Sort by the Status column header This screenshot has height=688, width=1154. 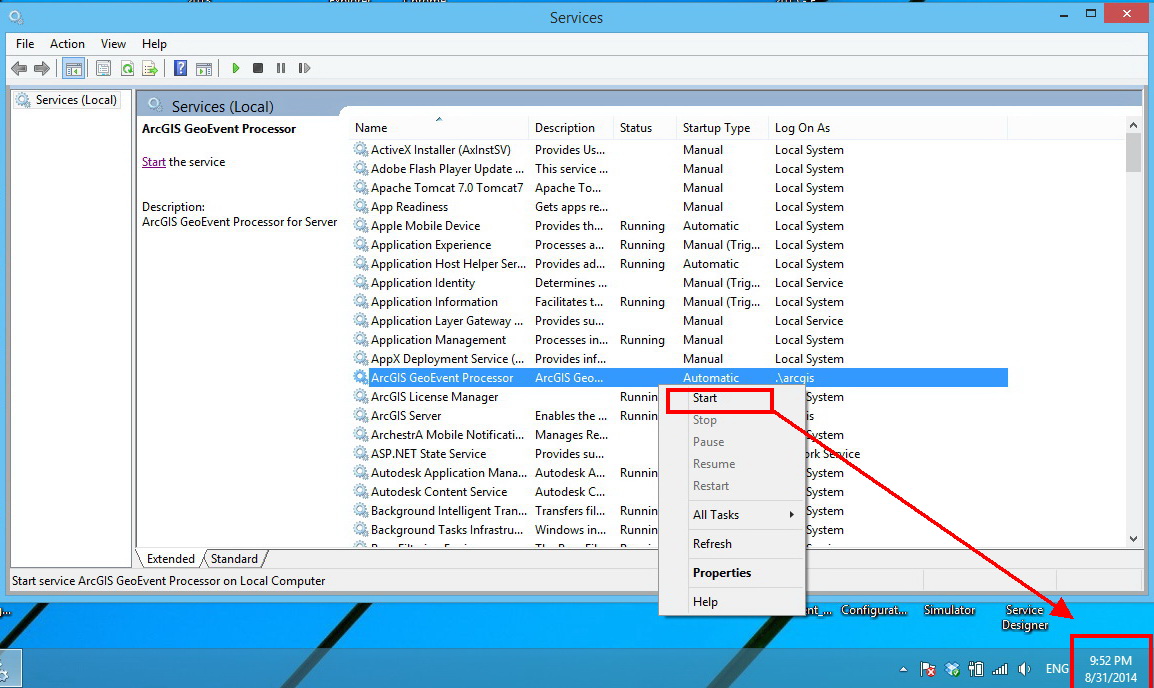tap(645, 128)
